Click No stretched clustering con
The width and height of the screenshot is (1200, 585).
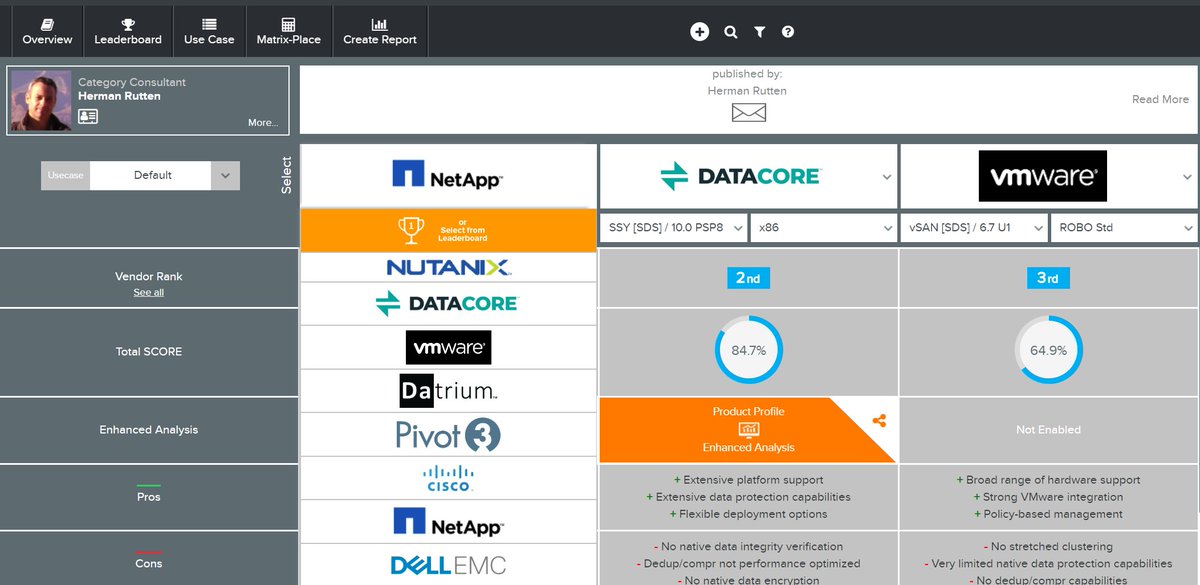click(x=1048, y=547)
